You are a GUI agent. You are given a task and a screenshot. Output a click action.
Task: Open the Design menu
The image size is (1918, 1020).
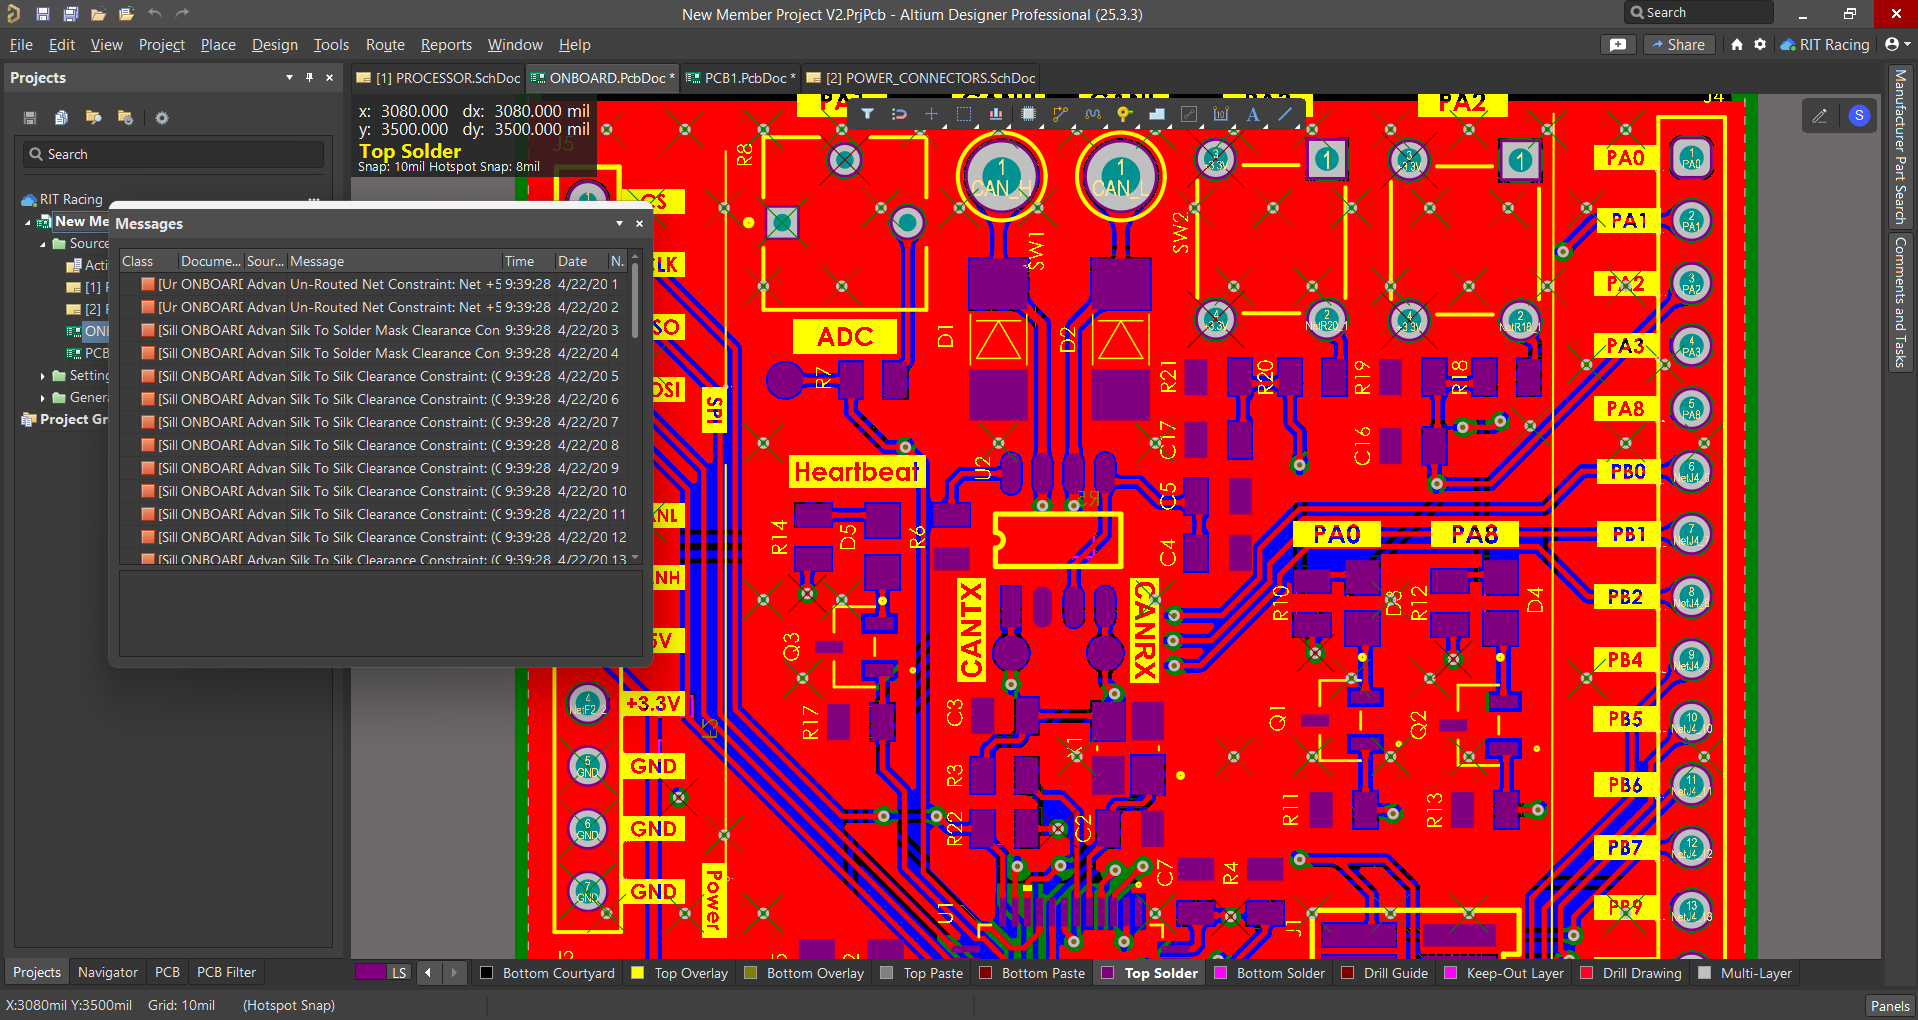pos(274,44)
